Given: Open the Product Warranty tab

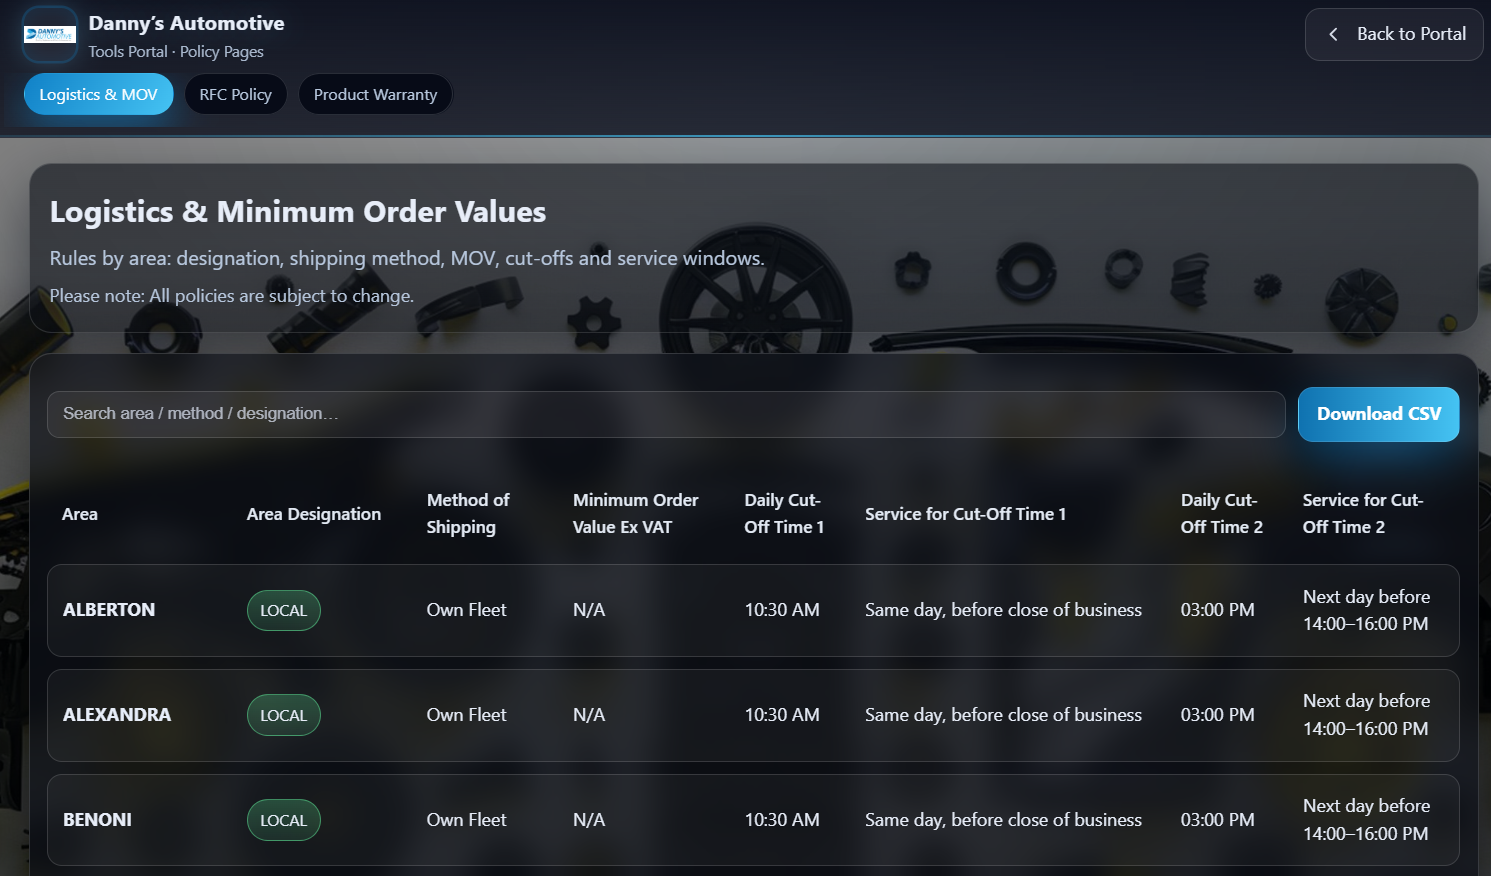Looking at the screenshot, I should coord(375,95).
